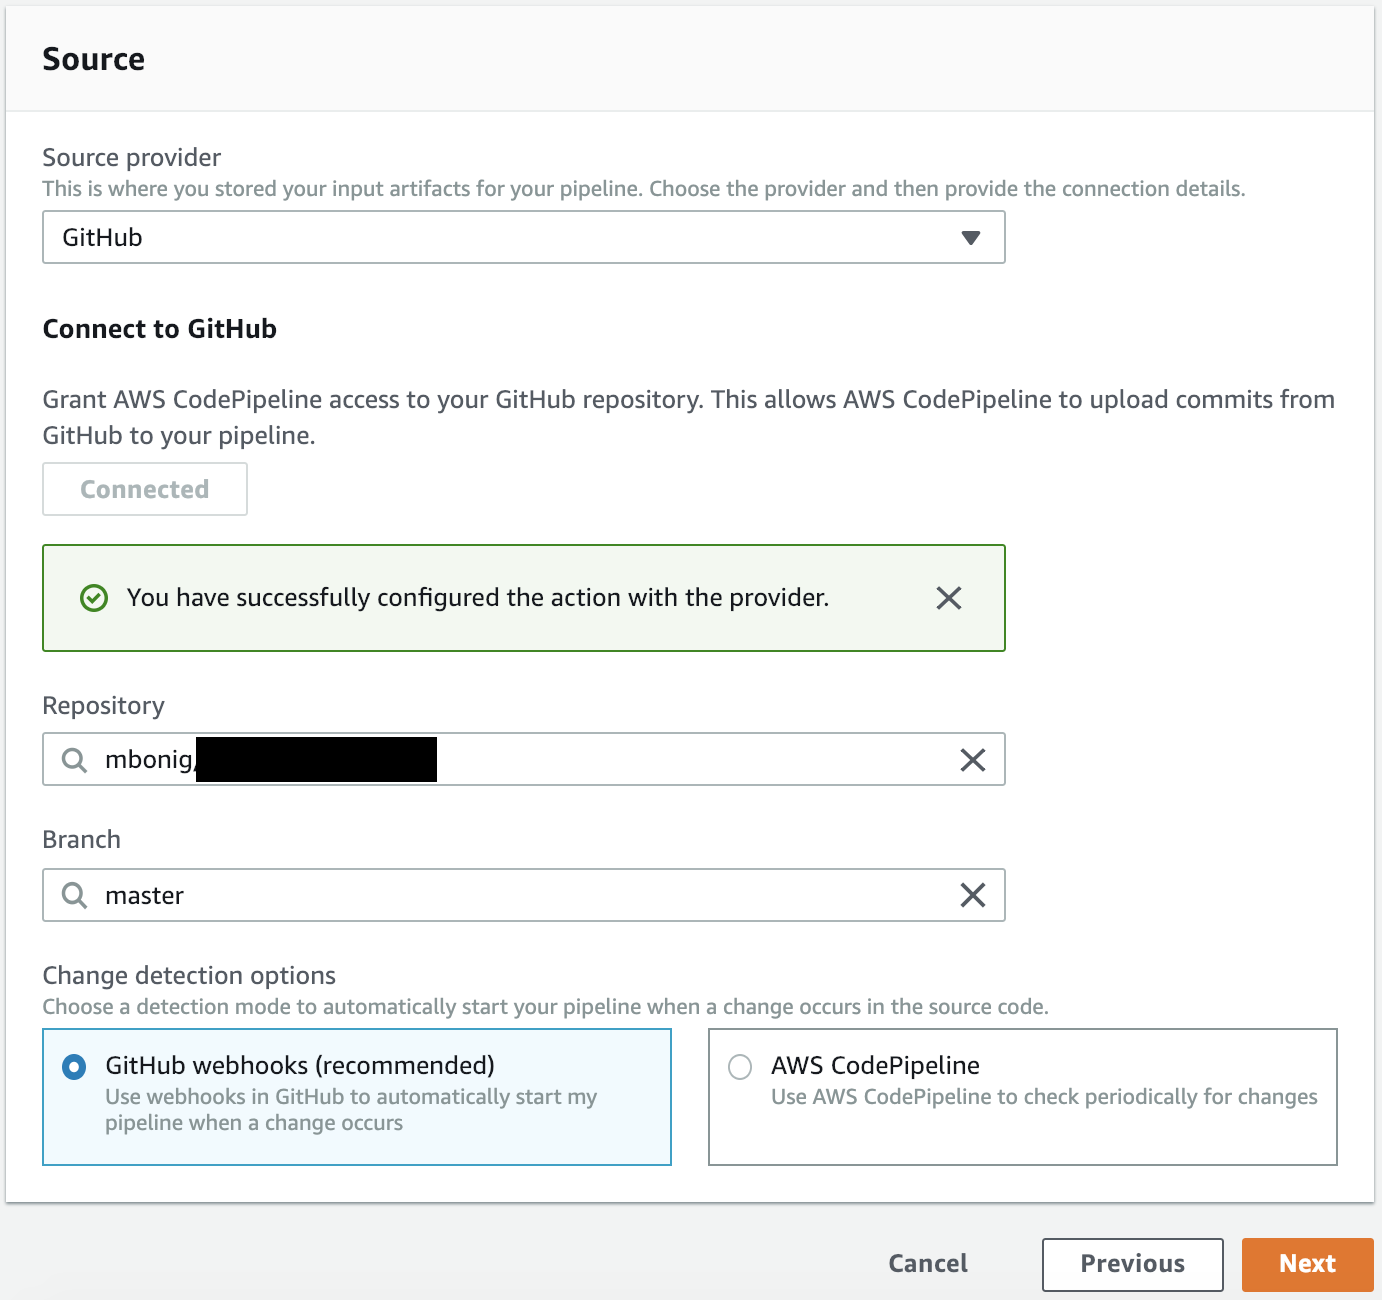Click the successfully configured message text
This screenshot has width=1382, height=1300.
point(477,598)
